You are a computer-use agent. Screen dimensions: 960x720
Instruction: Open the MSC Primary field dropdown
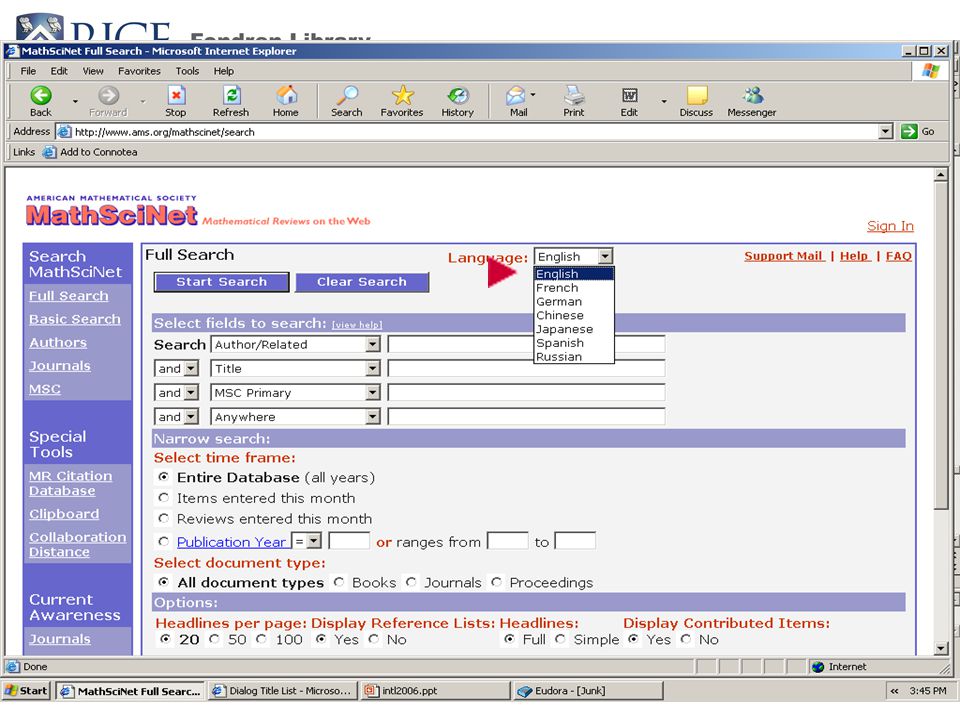[x=372, y=392]
